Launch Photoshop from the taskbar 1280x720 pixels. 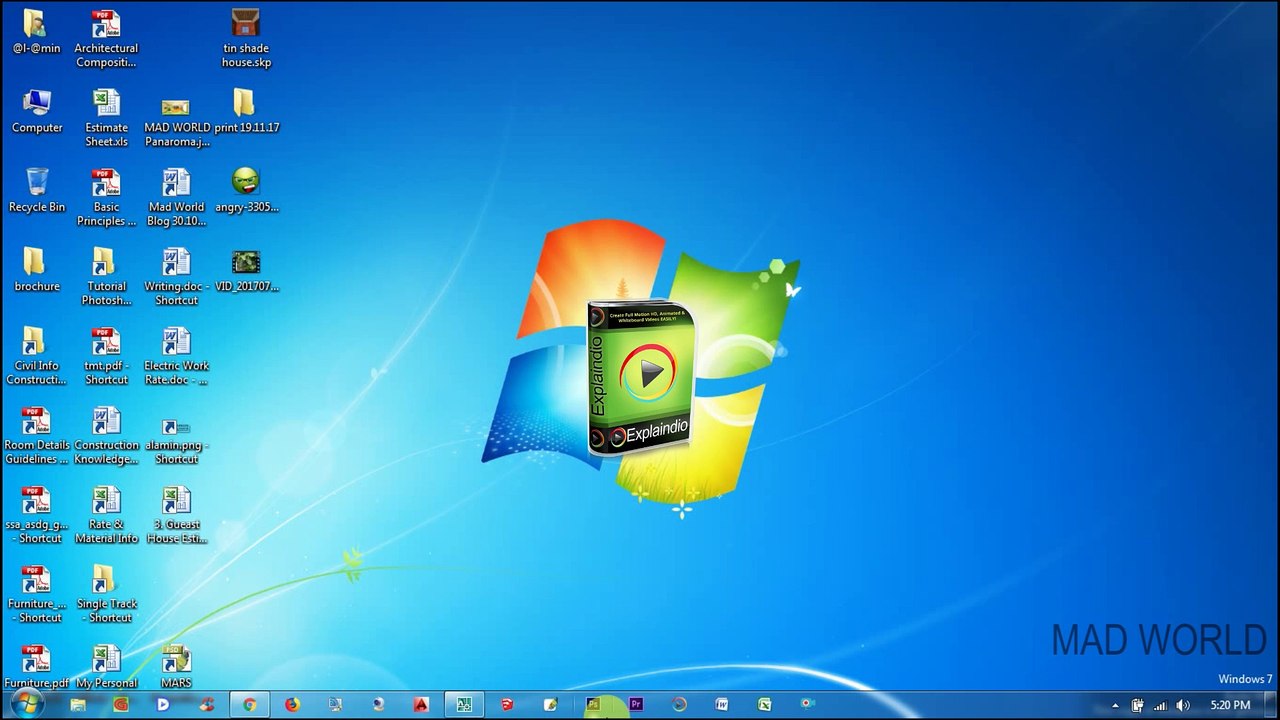coord(593,704)
